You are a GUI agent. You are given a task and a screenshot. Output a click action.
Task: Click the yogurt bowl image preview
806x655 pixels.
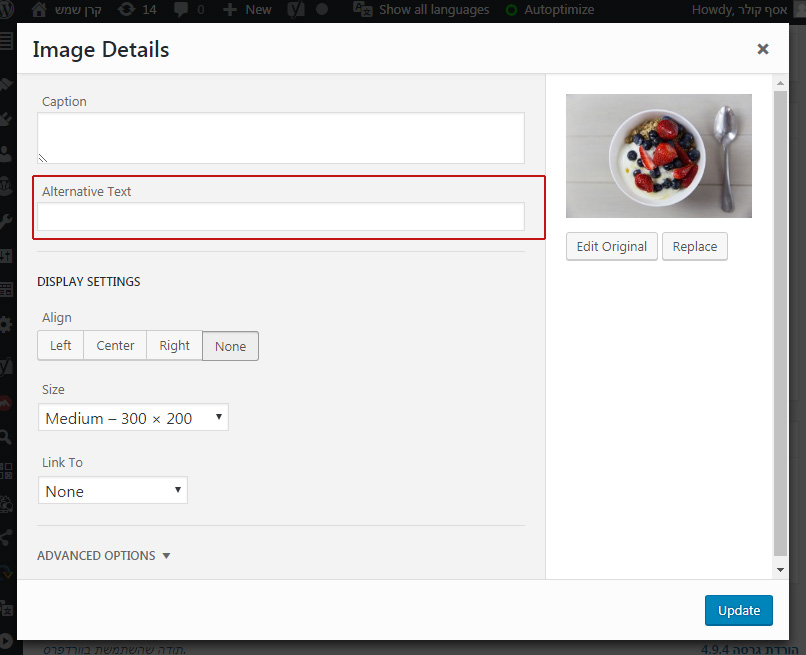659,156
